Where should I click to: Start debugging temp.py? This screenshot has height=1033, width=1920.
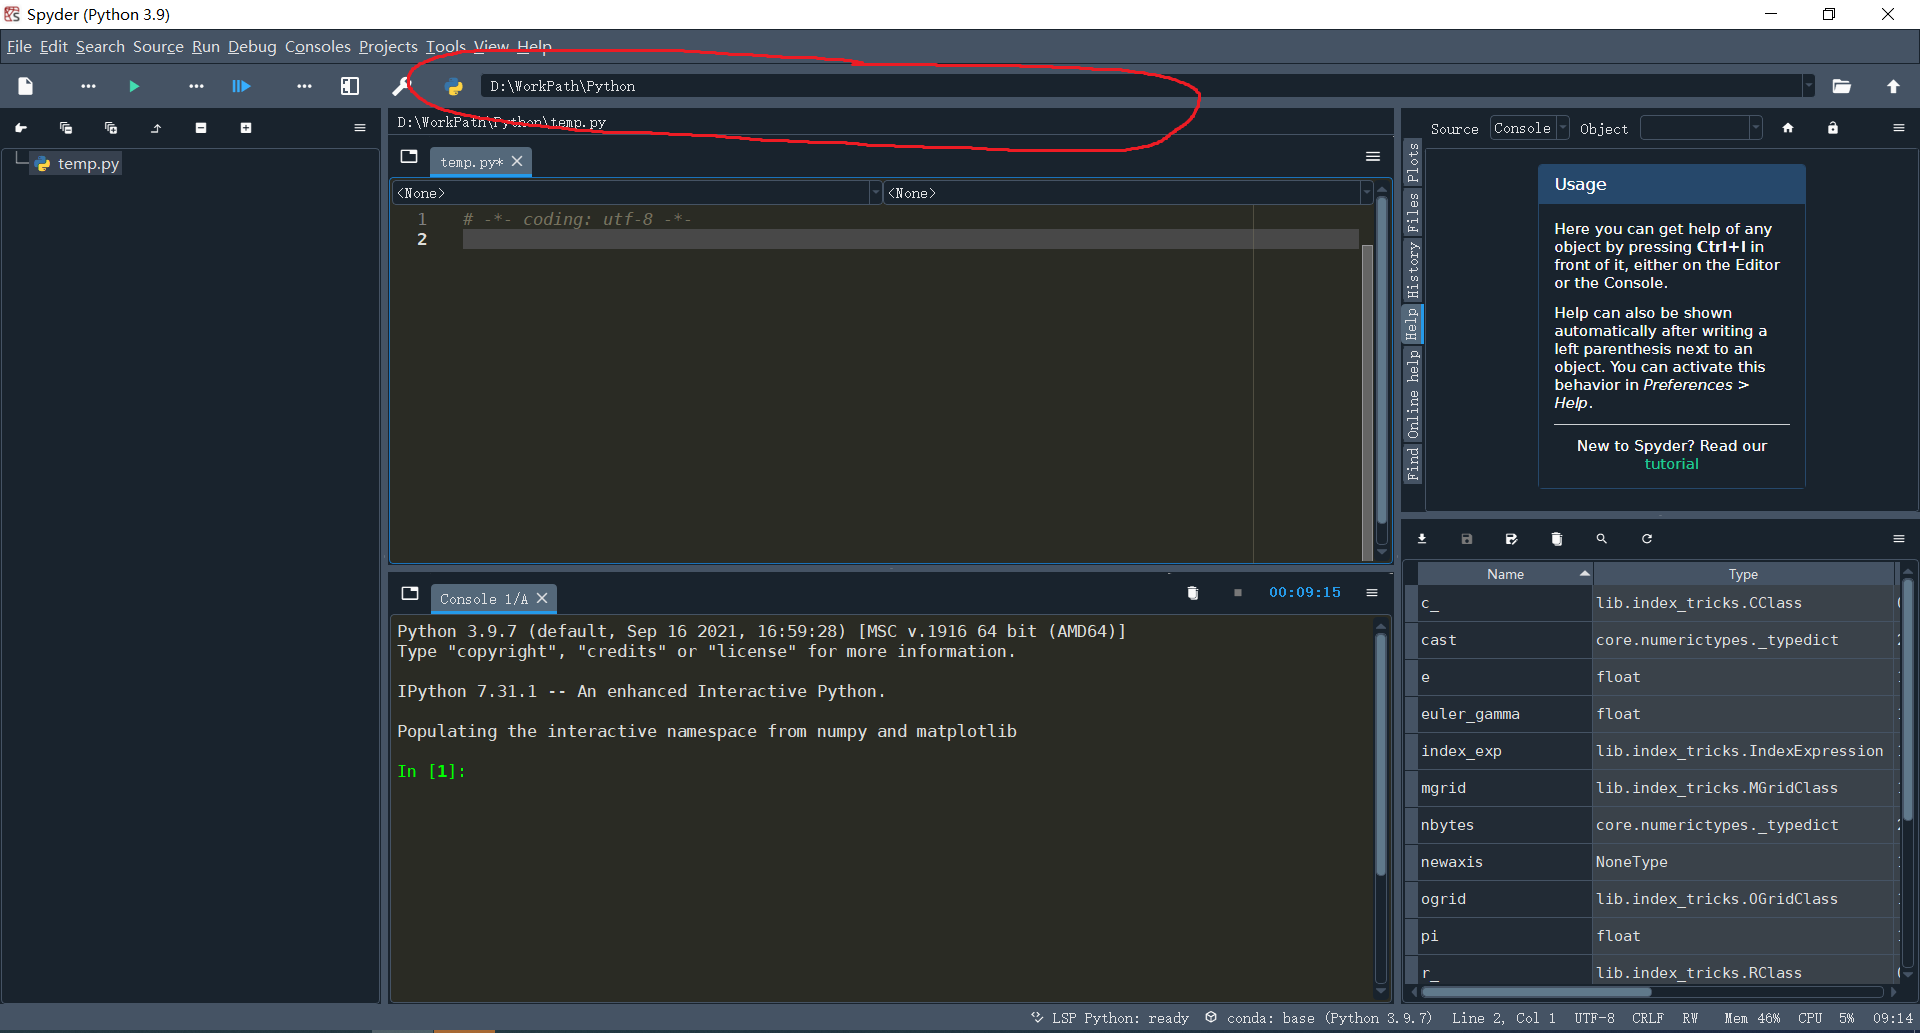click(241, 86)
